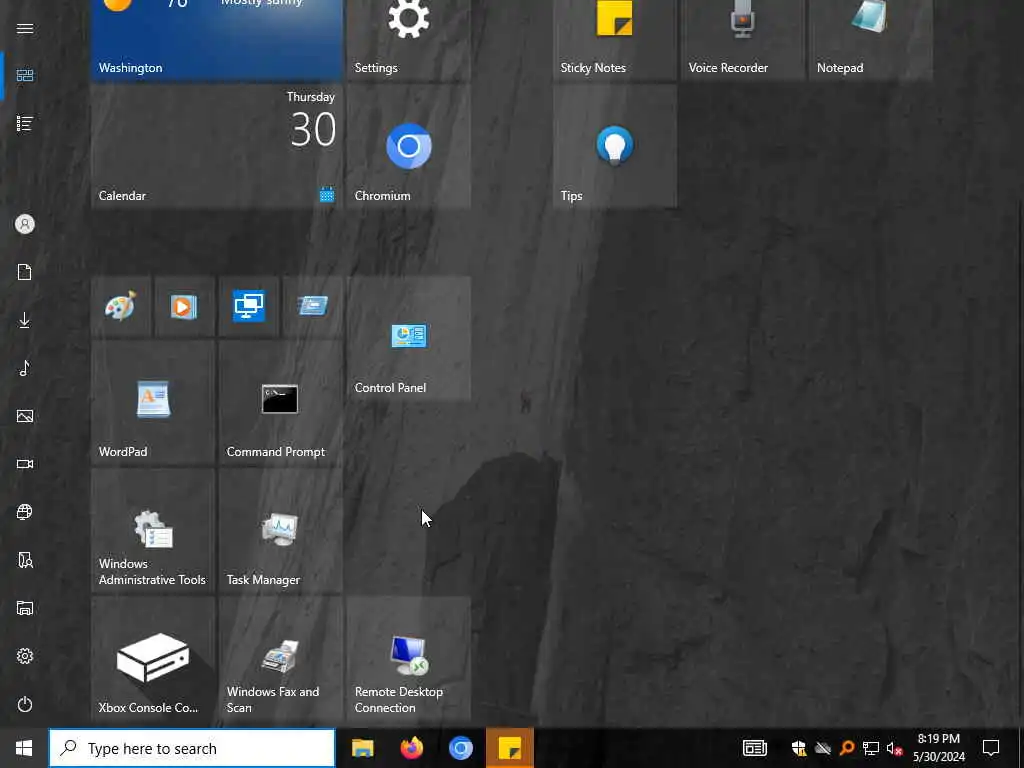Launch the Task Manager tile
Screen dimensions: 1024x768
(x=281, y=530)
